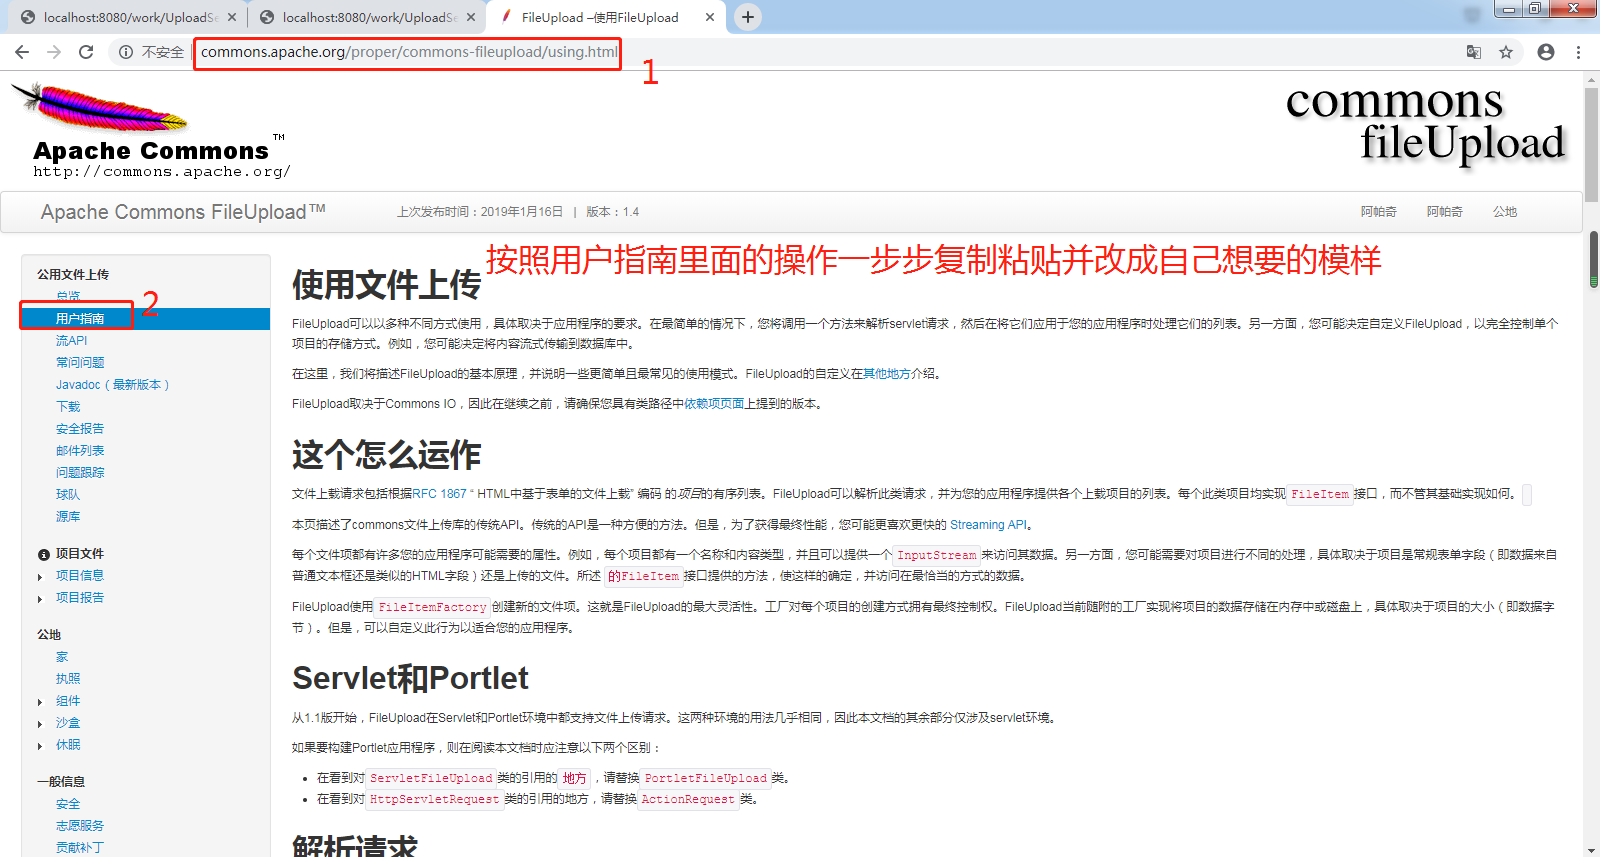Open the 安全报告 sidebar link
This screenshot has height=857, width=1600.
coord(80,429)
